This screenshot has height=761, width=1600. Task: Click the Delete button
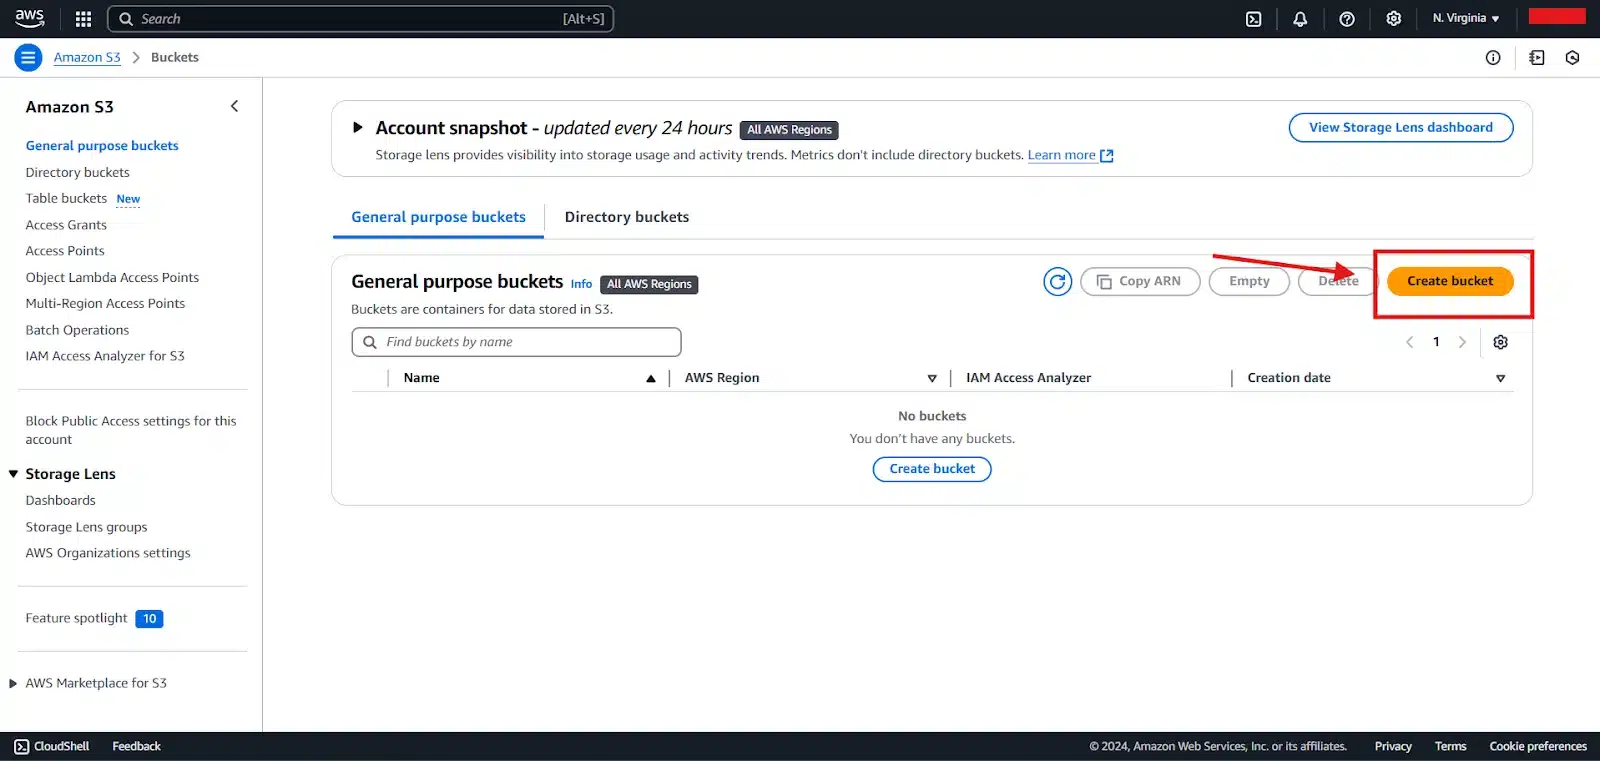(1338, 282)
